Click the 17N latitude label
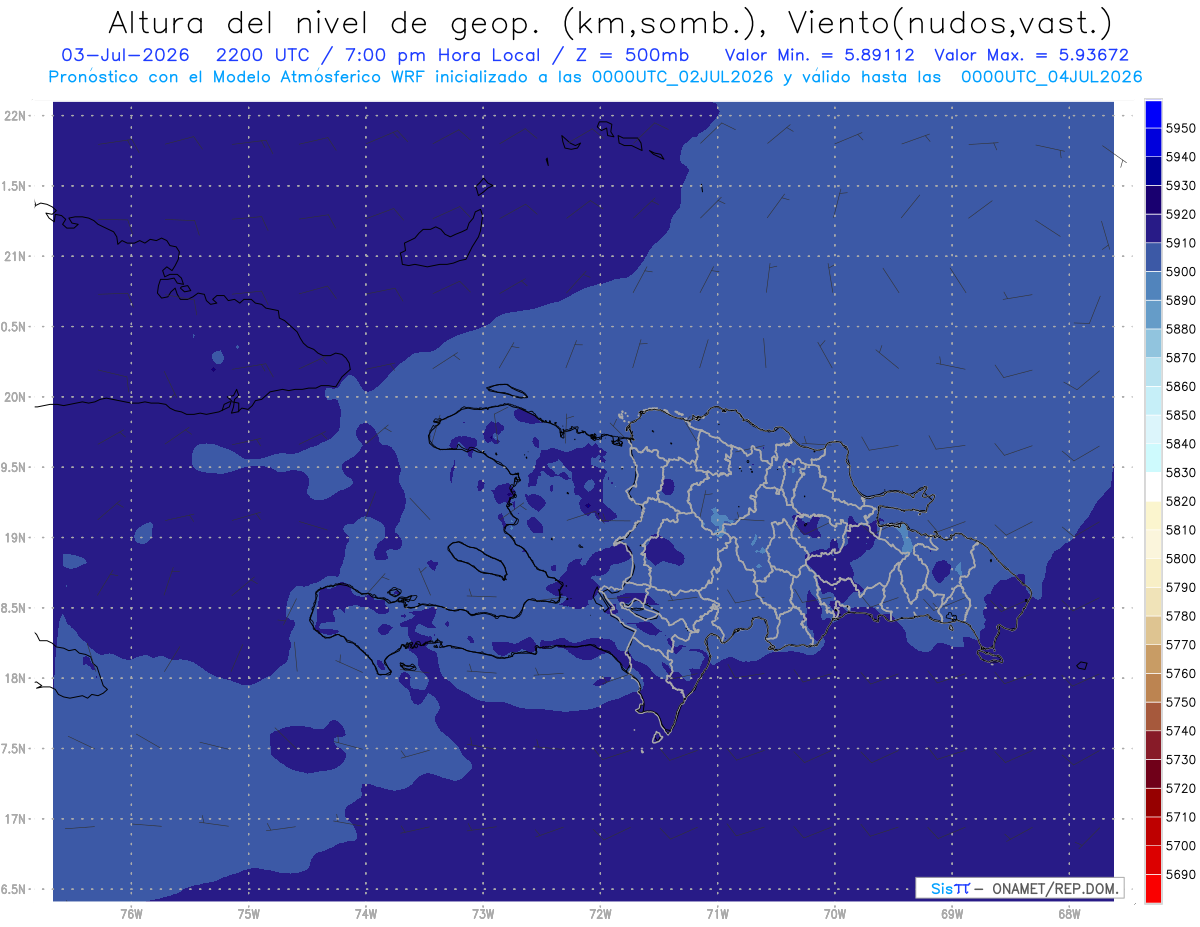This screenshot has width=1200, height=927. coord(16,819)
